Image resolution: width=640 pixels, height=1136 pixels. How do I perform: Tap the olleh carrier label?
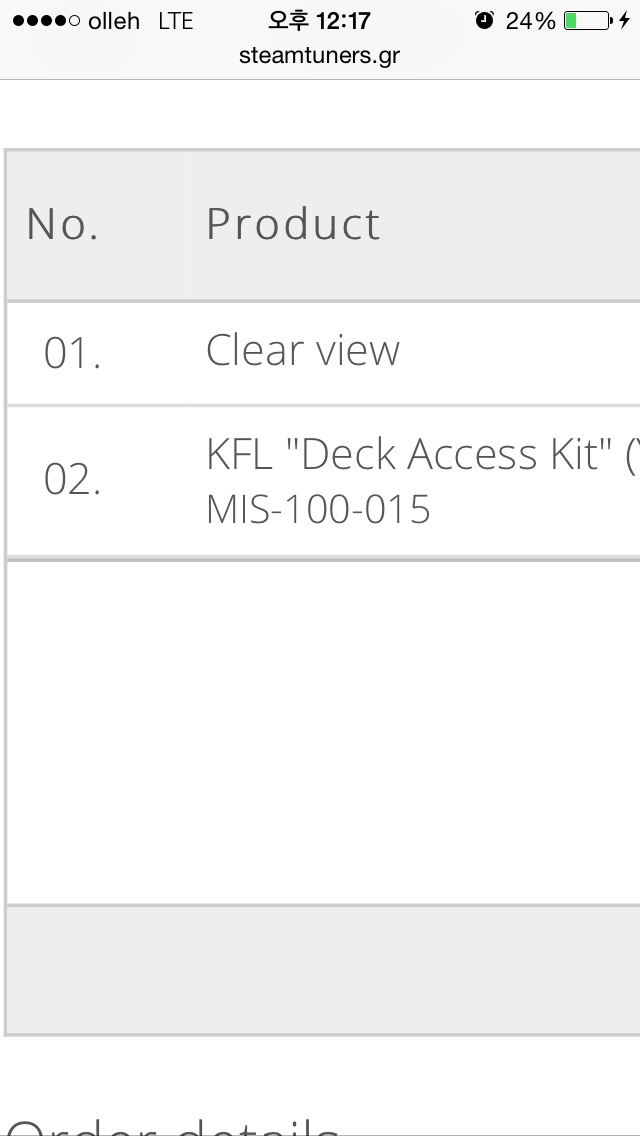[114, 21]
